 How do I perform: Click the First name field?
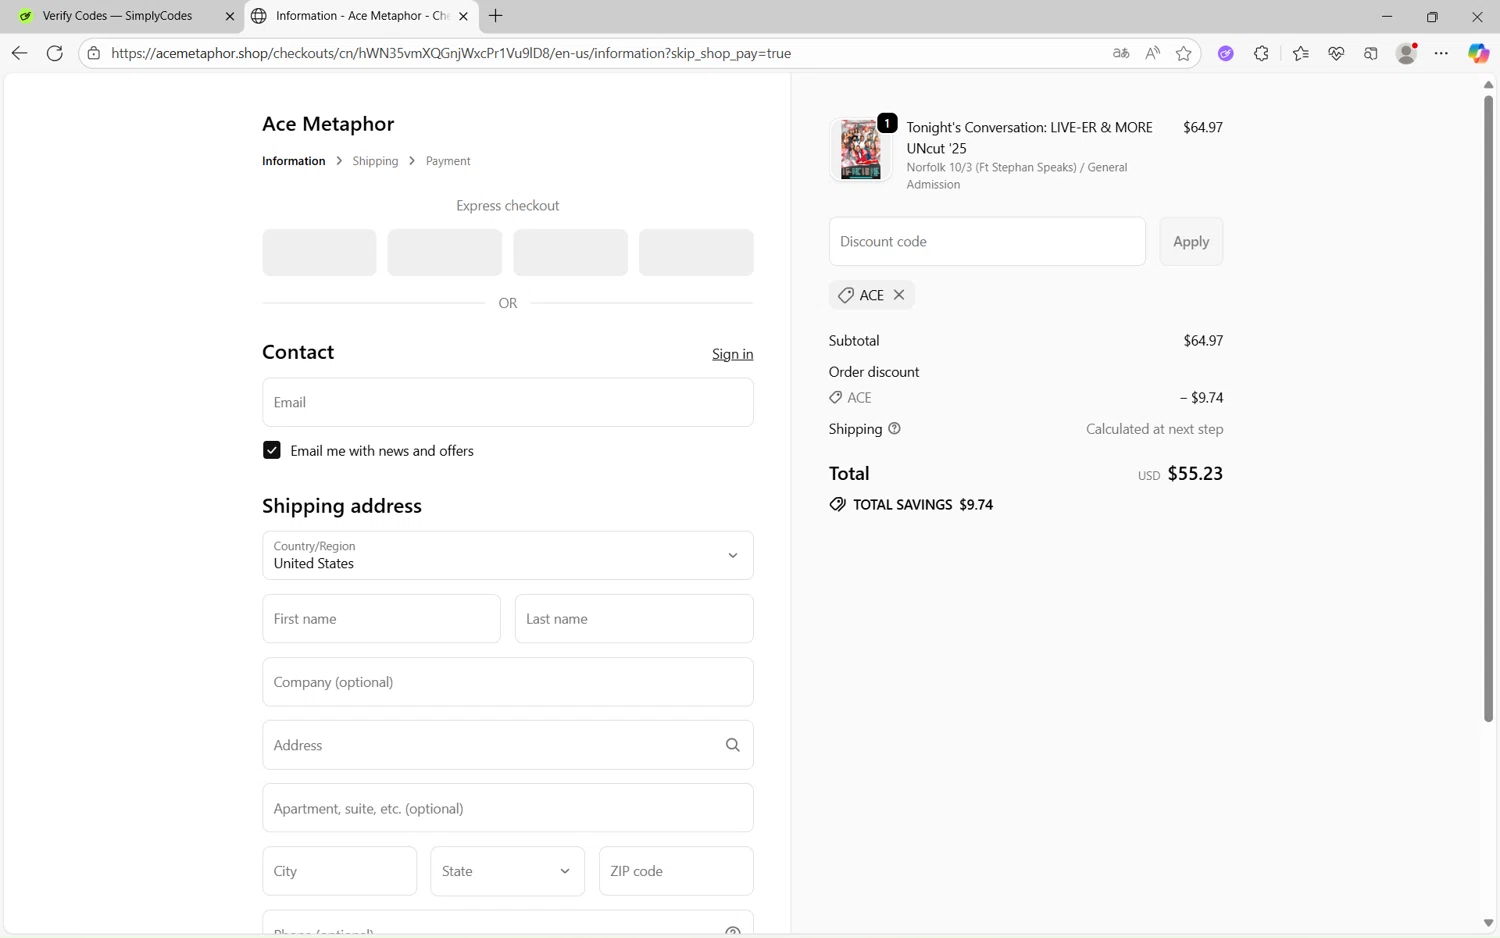pyautogui.click(x=382, y=619)
